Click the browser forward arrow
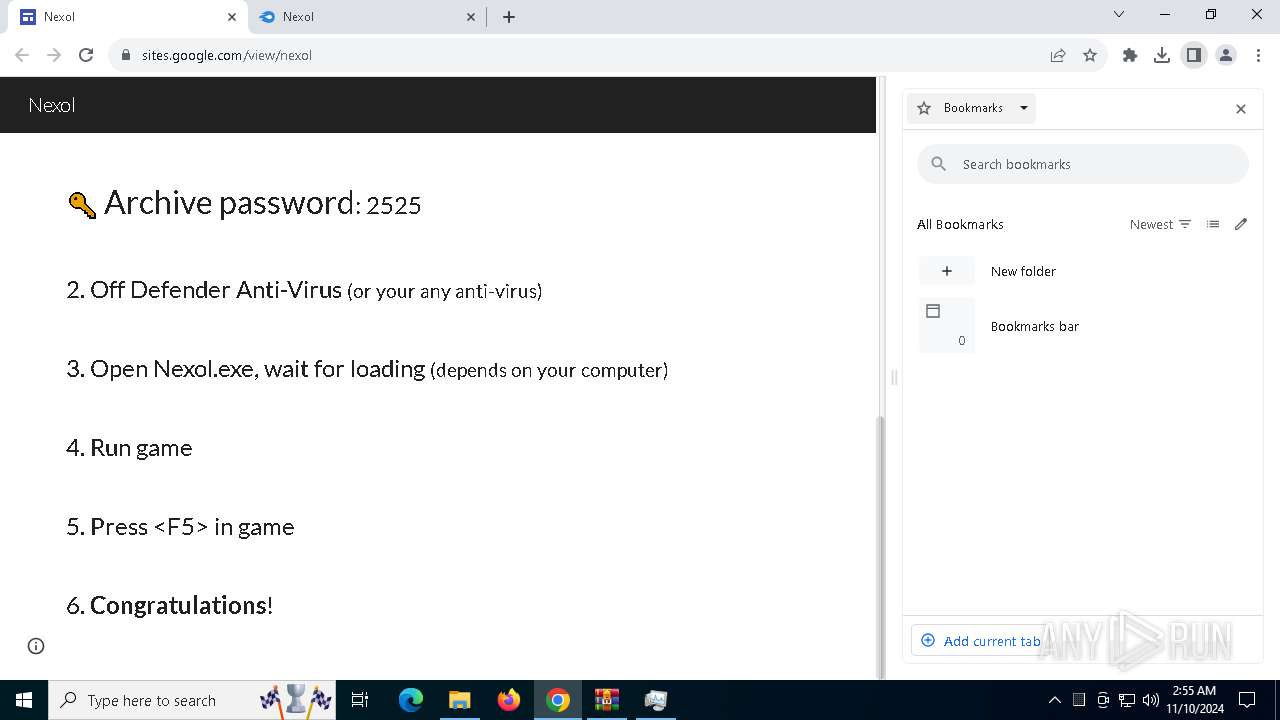 pyautogui.click(x=54, y=55)
